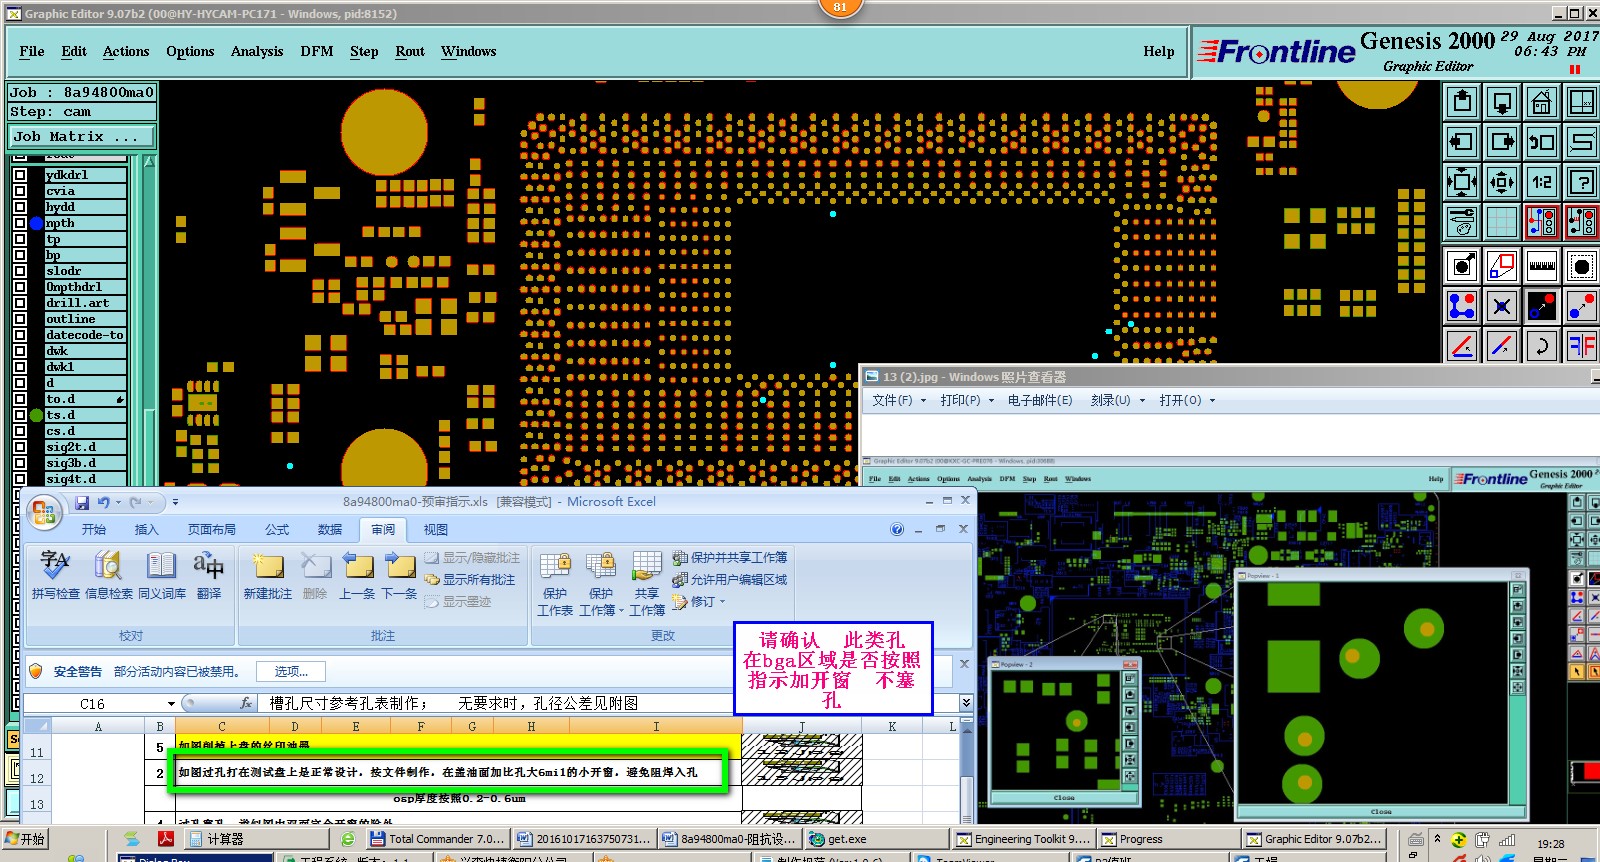Click the pan down arrow icon
The width and height of the screenshot is (1600, 862).
1502,102
